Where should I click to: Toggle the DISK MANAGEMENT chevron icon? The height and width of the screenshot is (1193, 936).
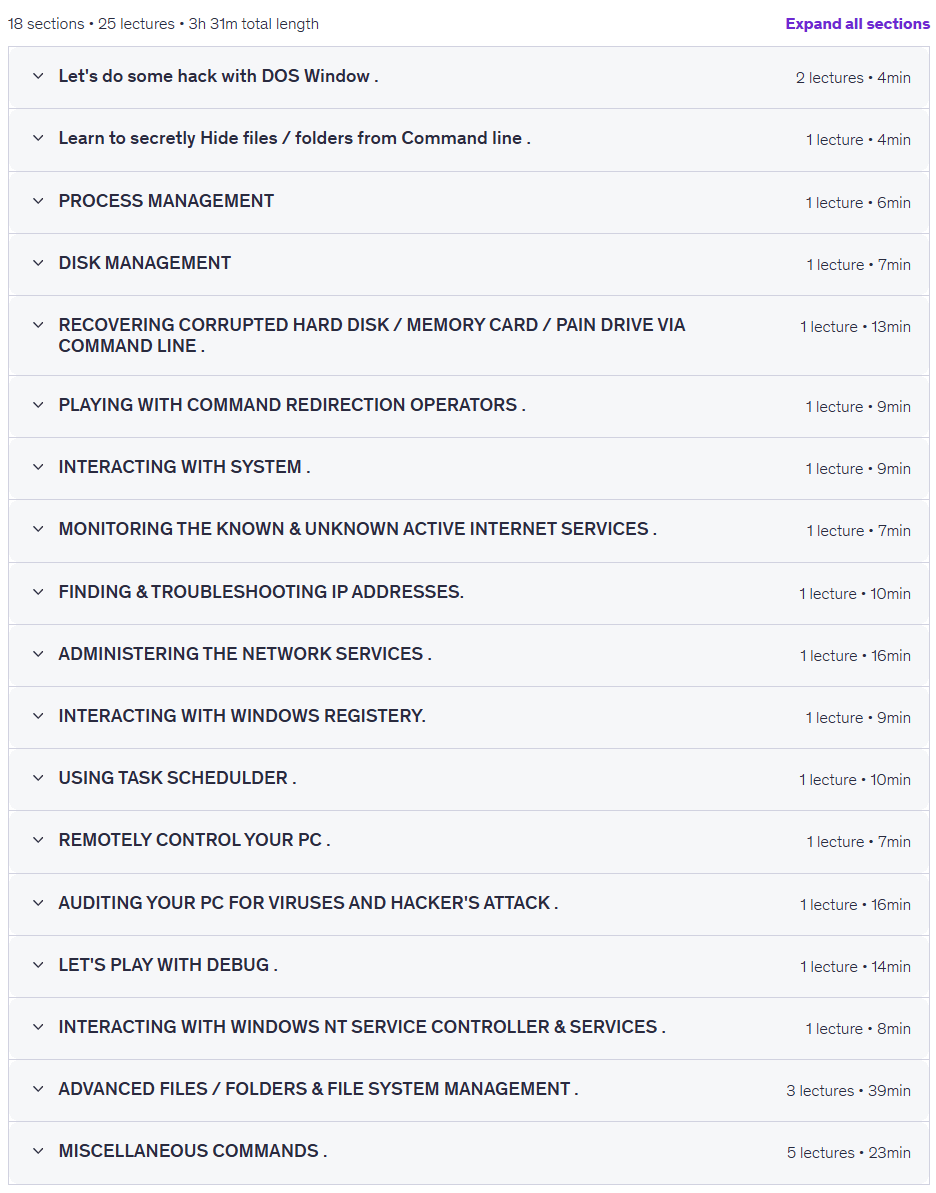coord(38,263)
